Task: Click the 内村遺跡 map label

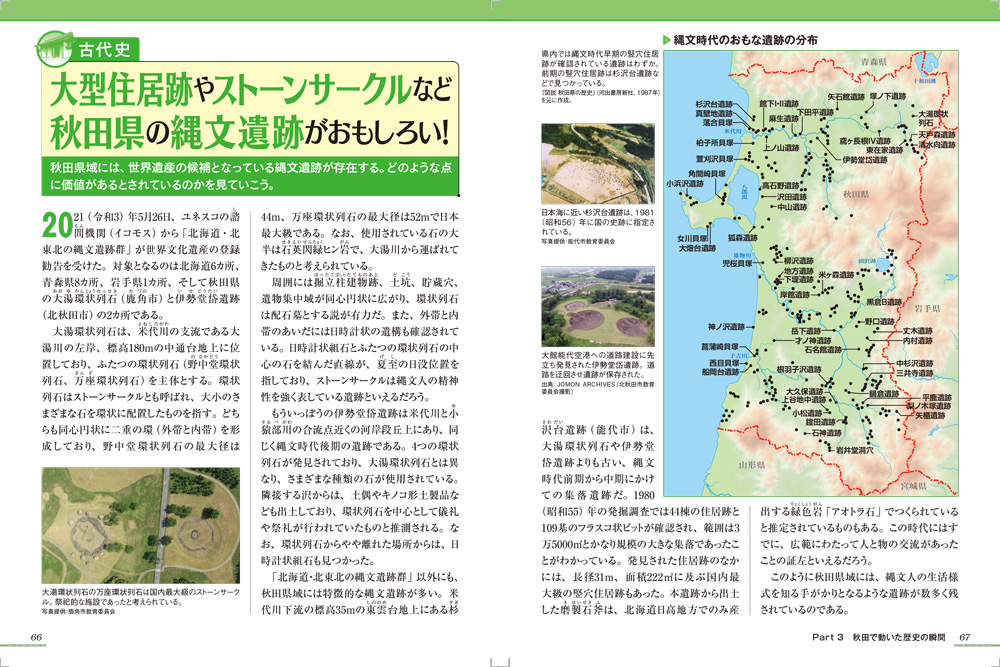Action: 918,341
